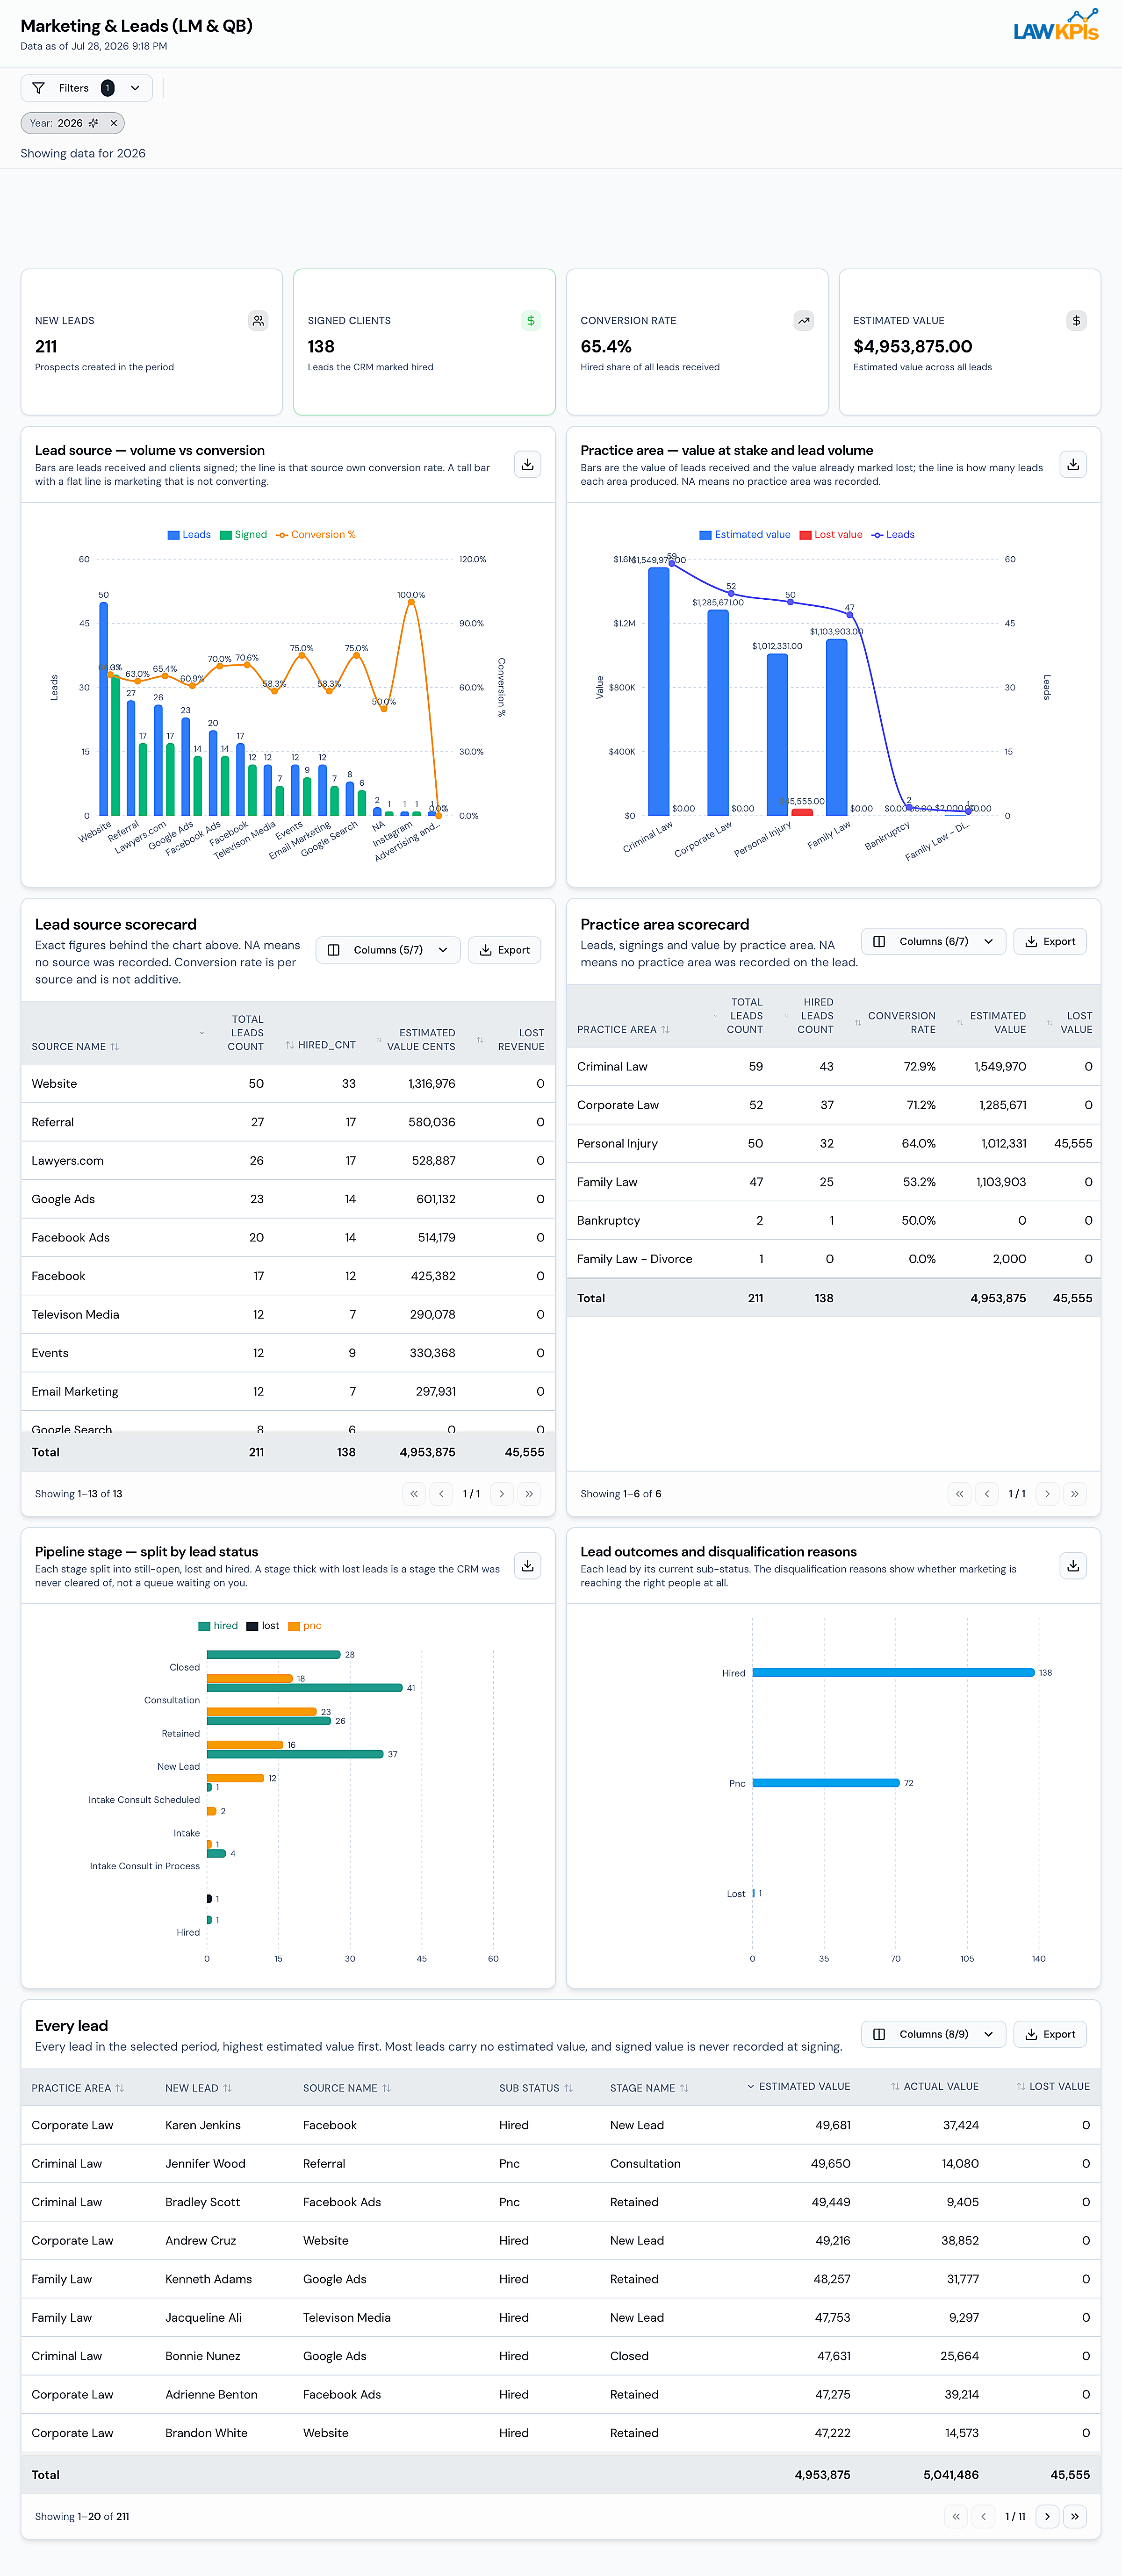Sort Every lead table by Sub Status

(536, 2088)
